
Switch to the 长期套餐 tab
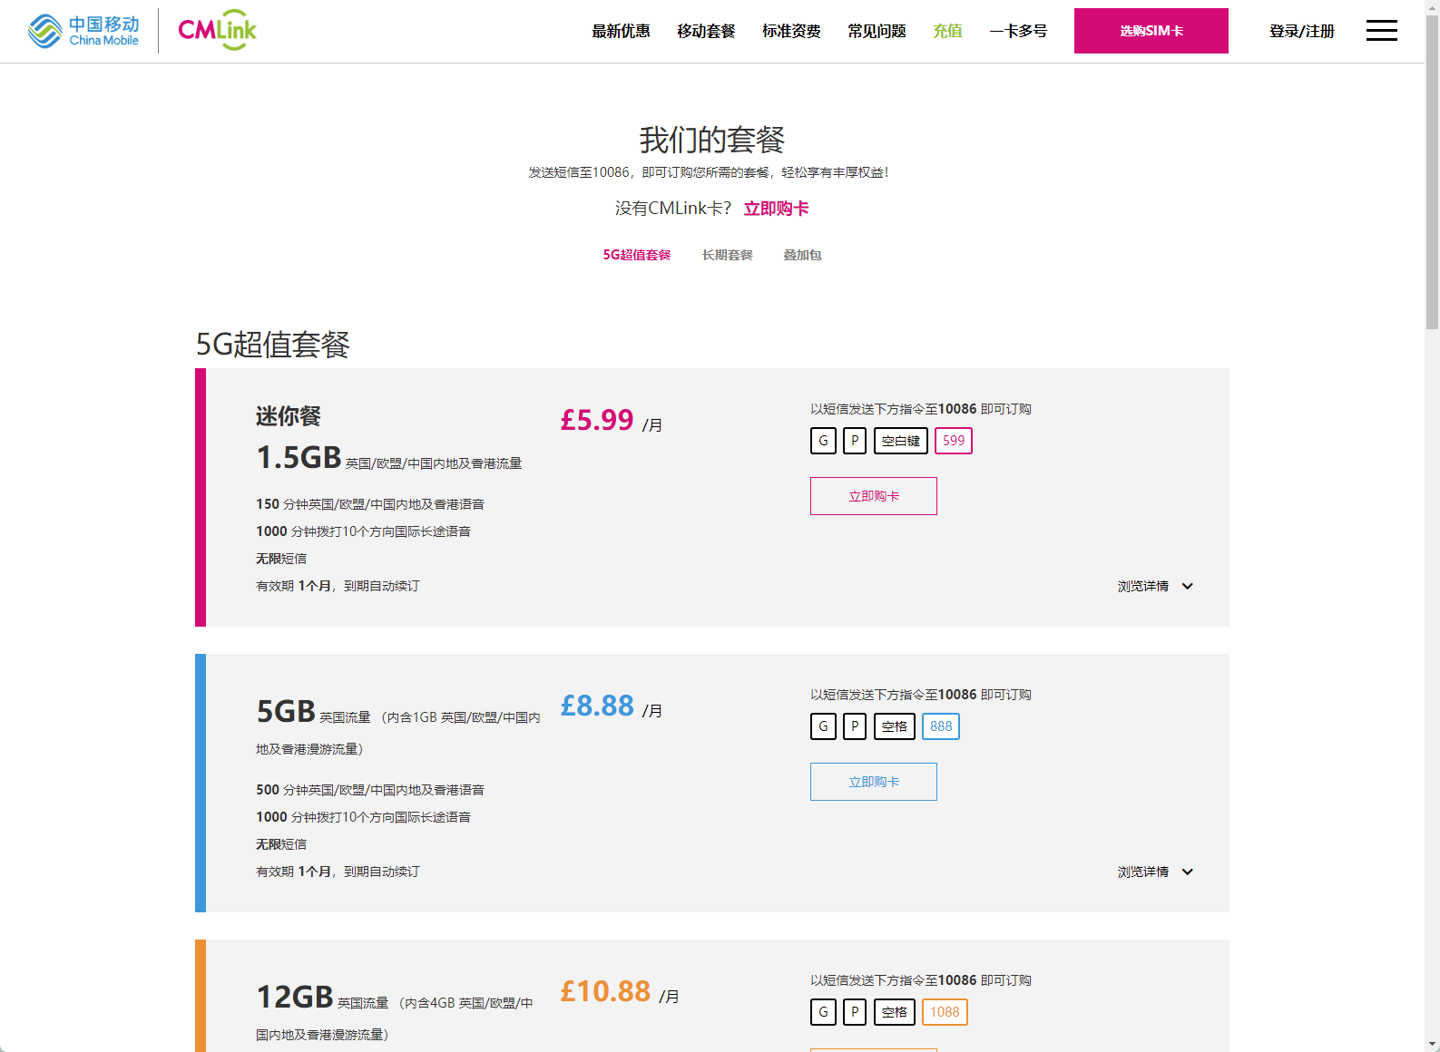(727, 255)
